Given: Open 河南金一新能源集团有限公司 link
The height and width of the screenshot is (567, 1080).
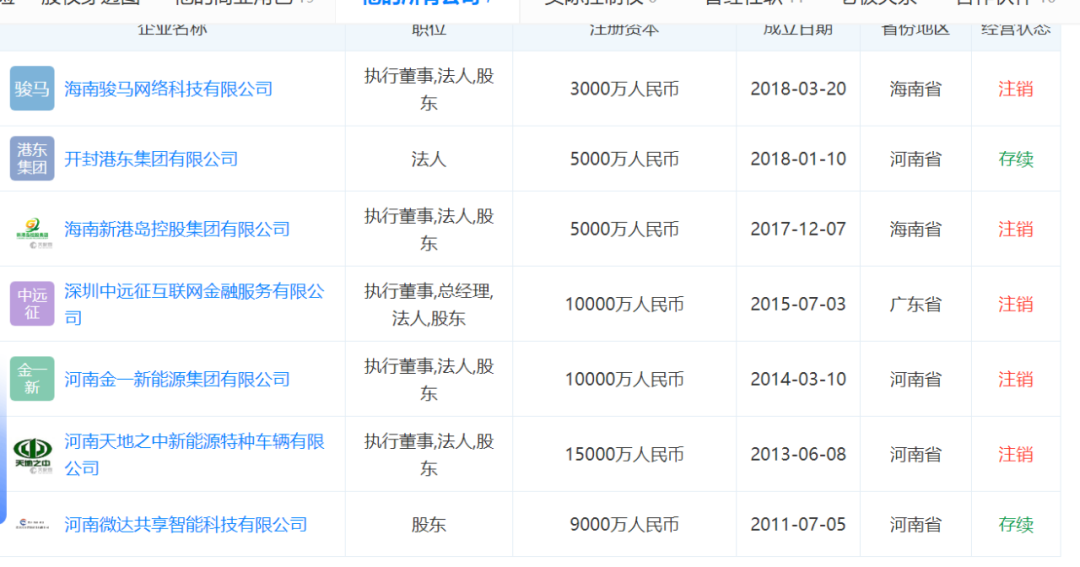Looking at the screenshot, I should [177, 380].
